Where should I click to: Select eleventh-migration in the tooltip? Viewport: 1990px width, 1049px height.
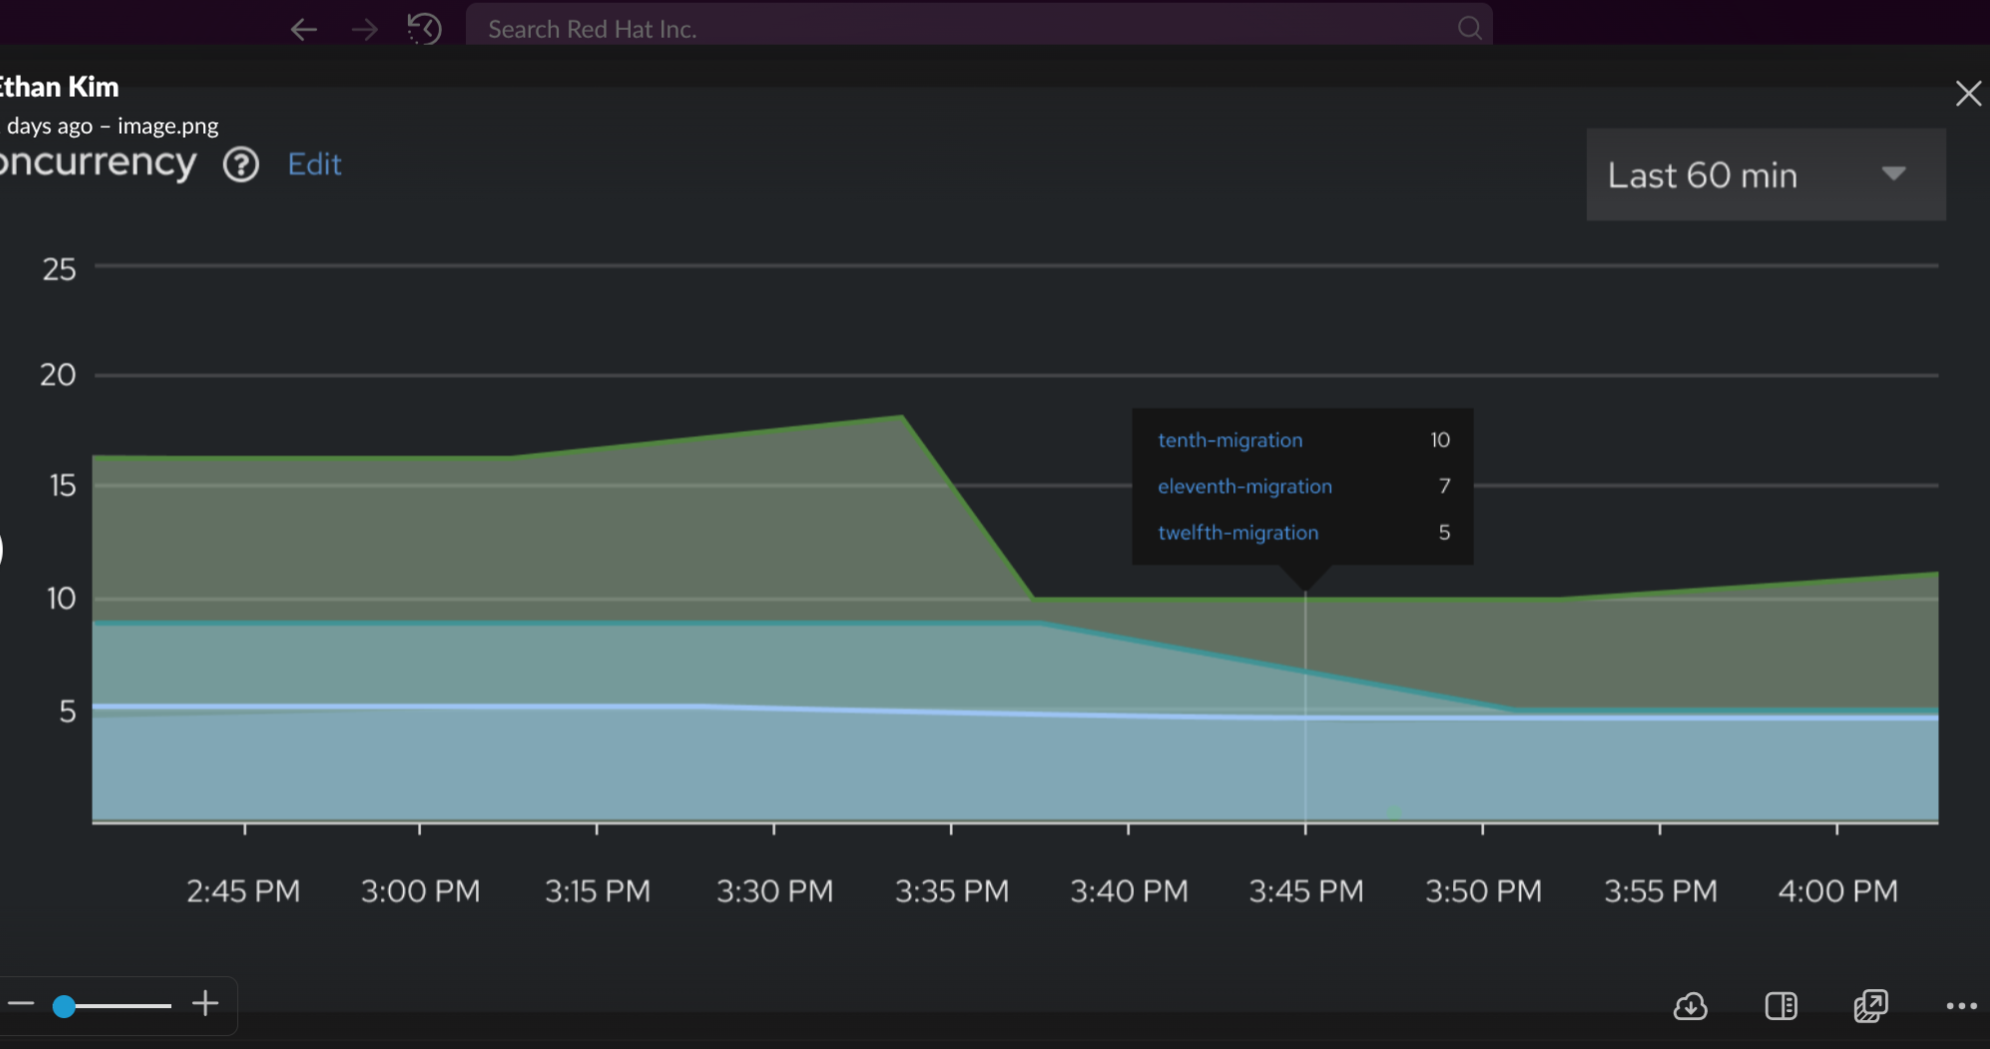click(1245, 486)
